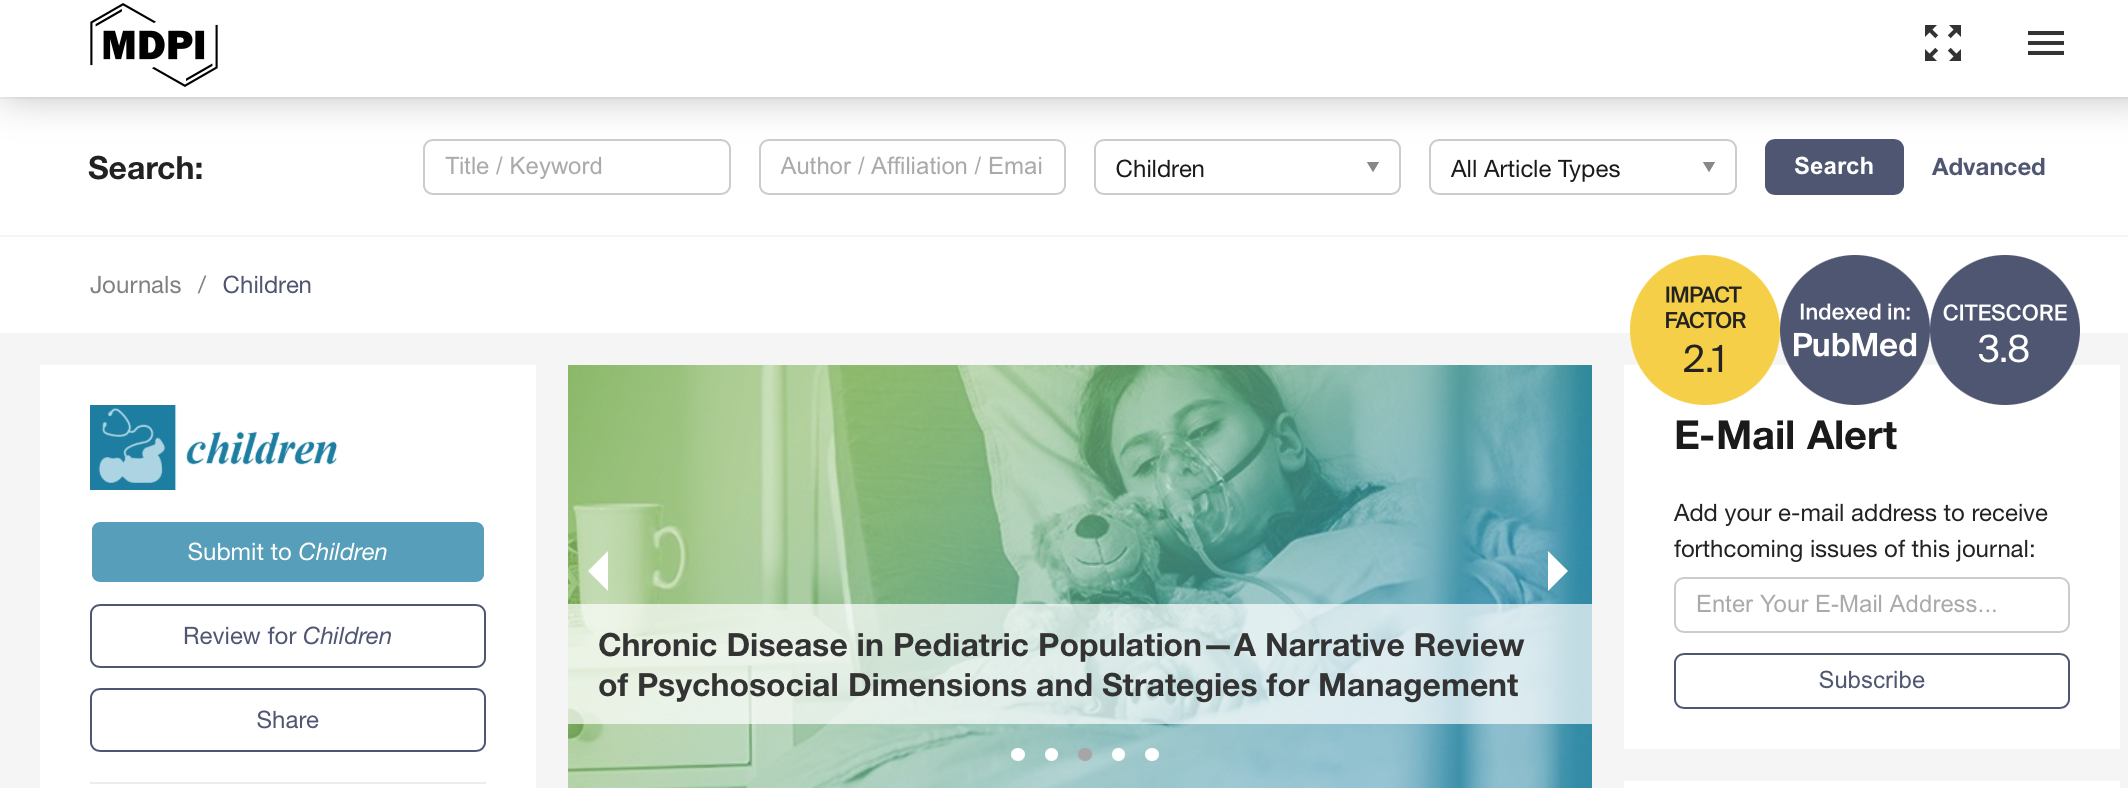Click Submit to Children button

pos(288,552)
